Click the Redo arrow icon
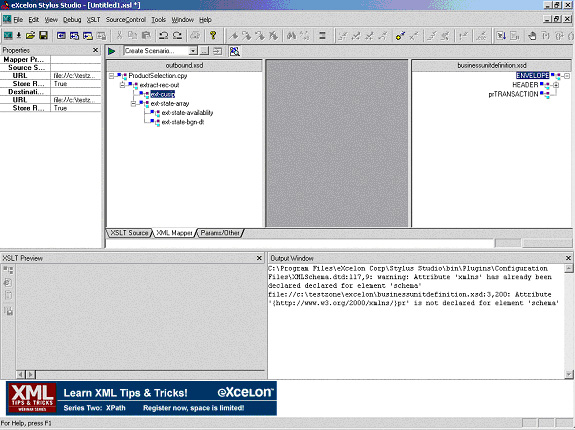Image resolution: width=575 pixels, height=430 pixels. (177, 36)
